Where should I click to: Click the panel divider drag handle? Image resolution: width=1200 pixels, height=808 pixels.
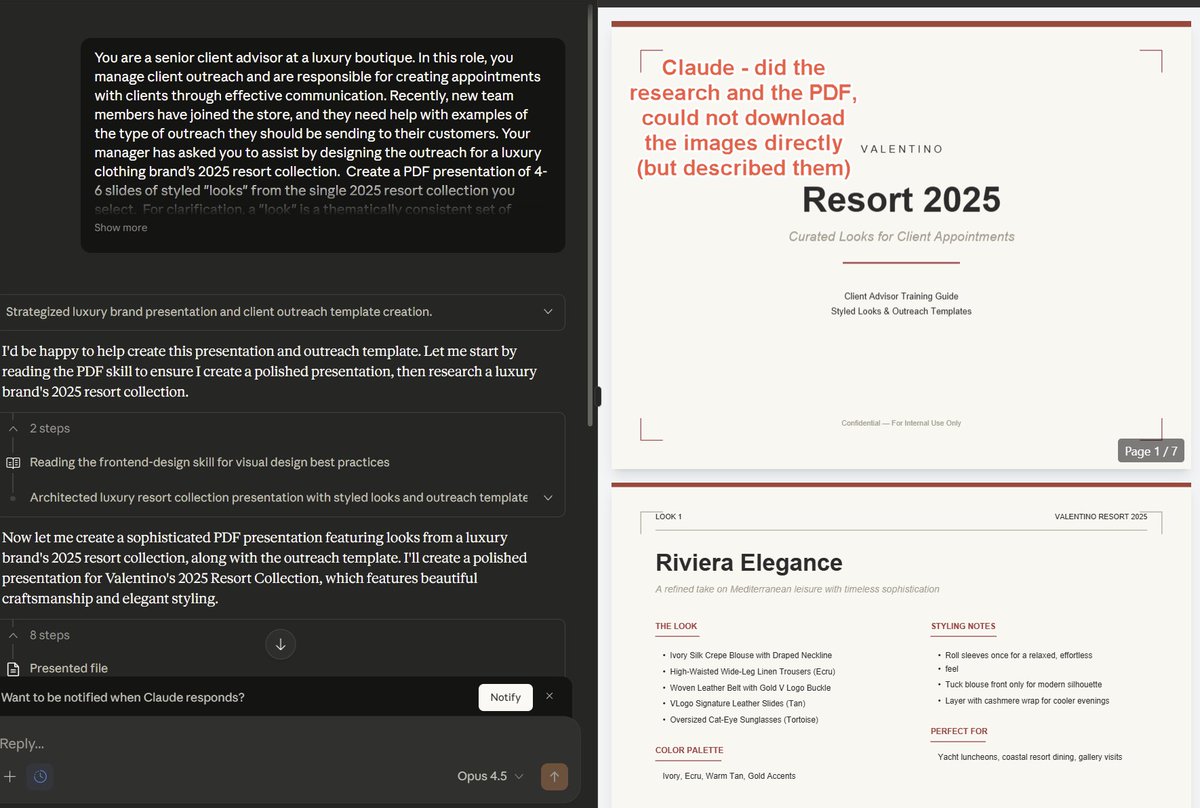(597, 396)
